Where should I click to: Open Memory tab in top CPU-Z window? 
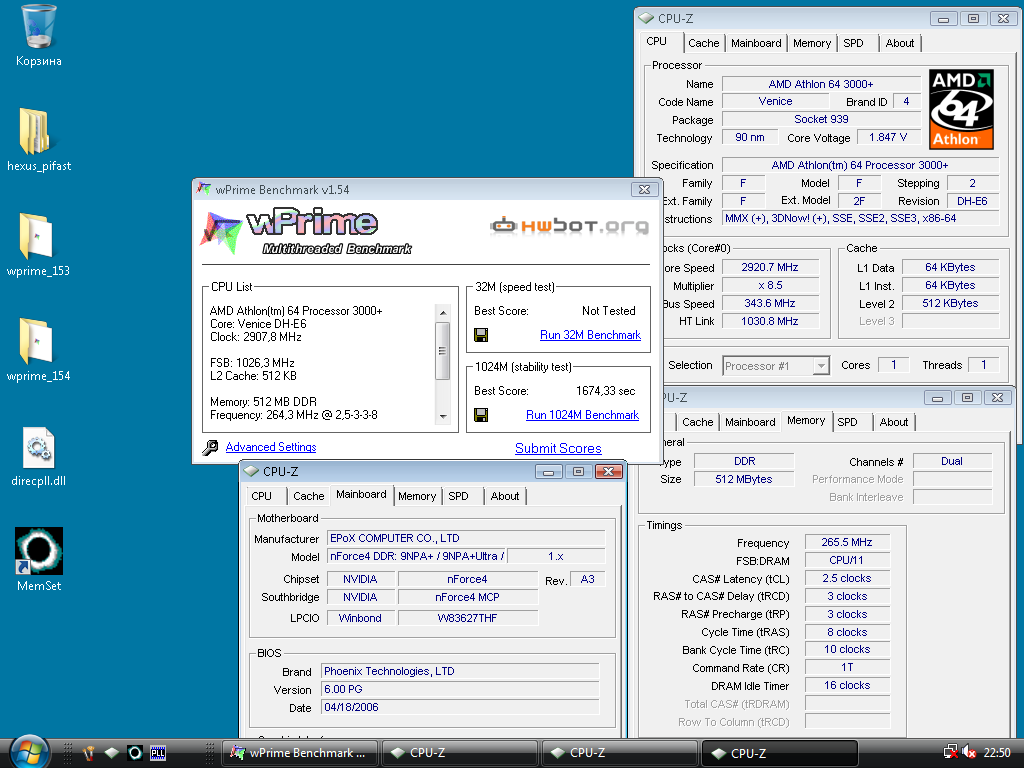pyautogui.click(x=812, y=43)
